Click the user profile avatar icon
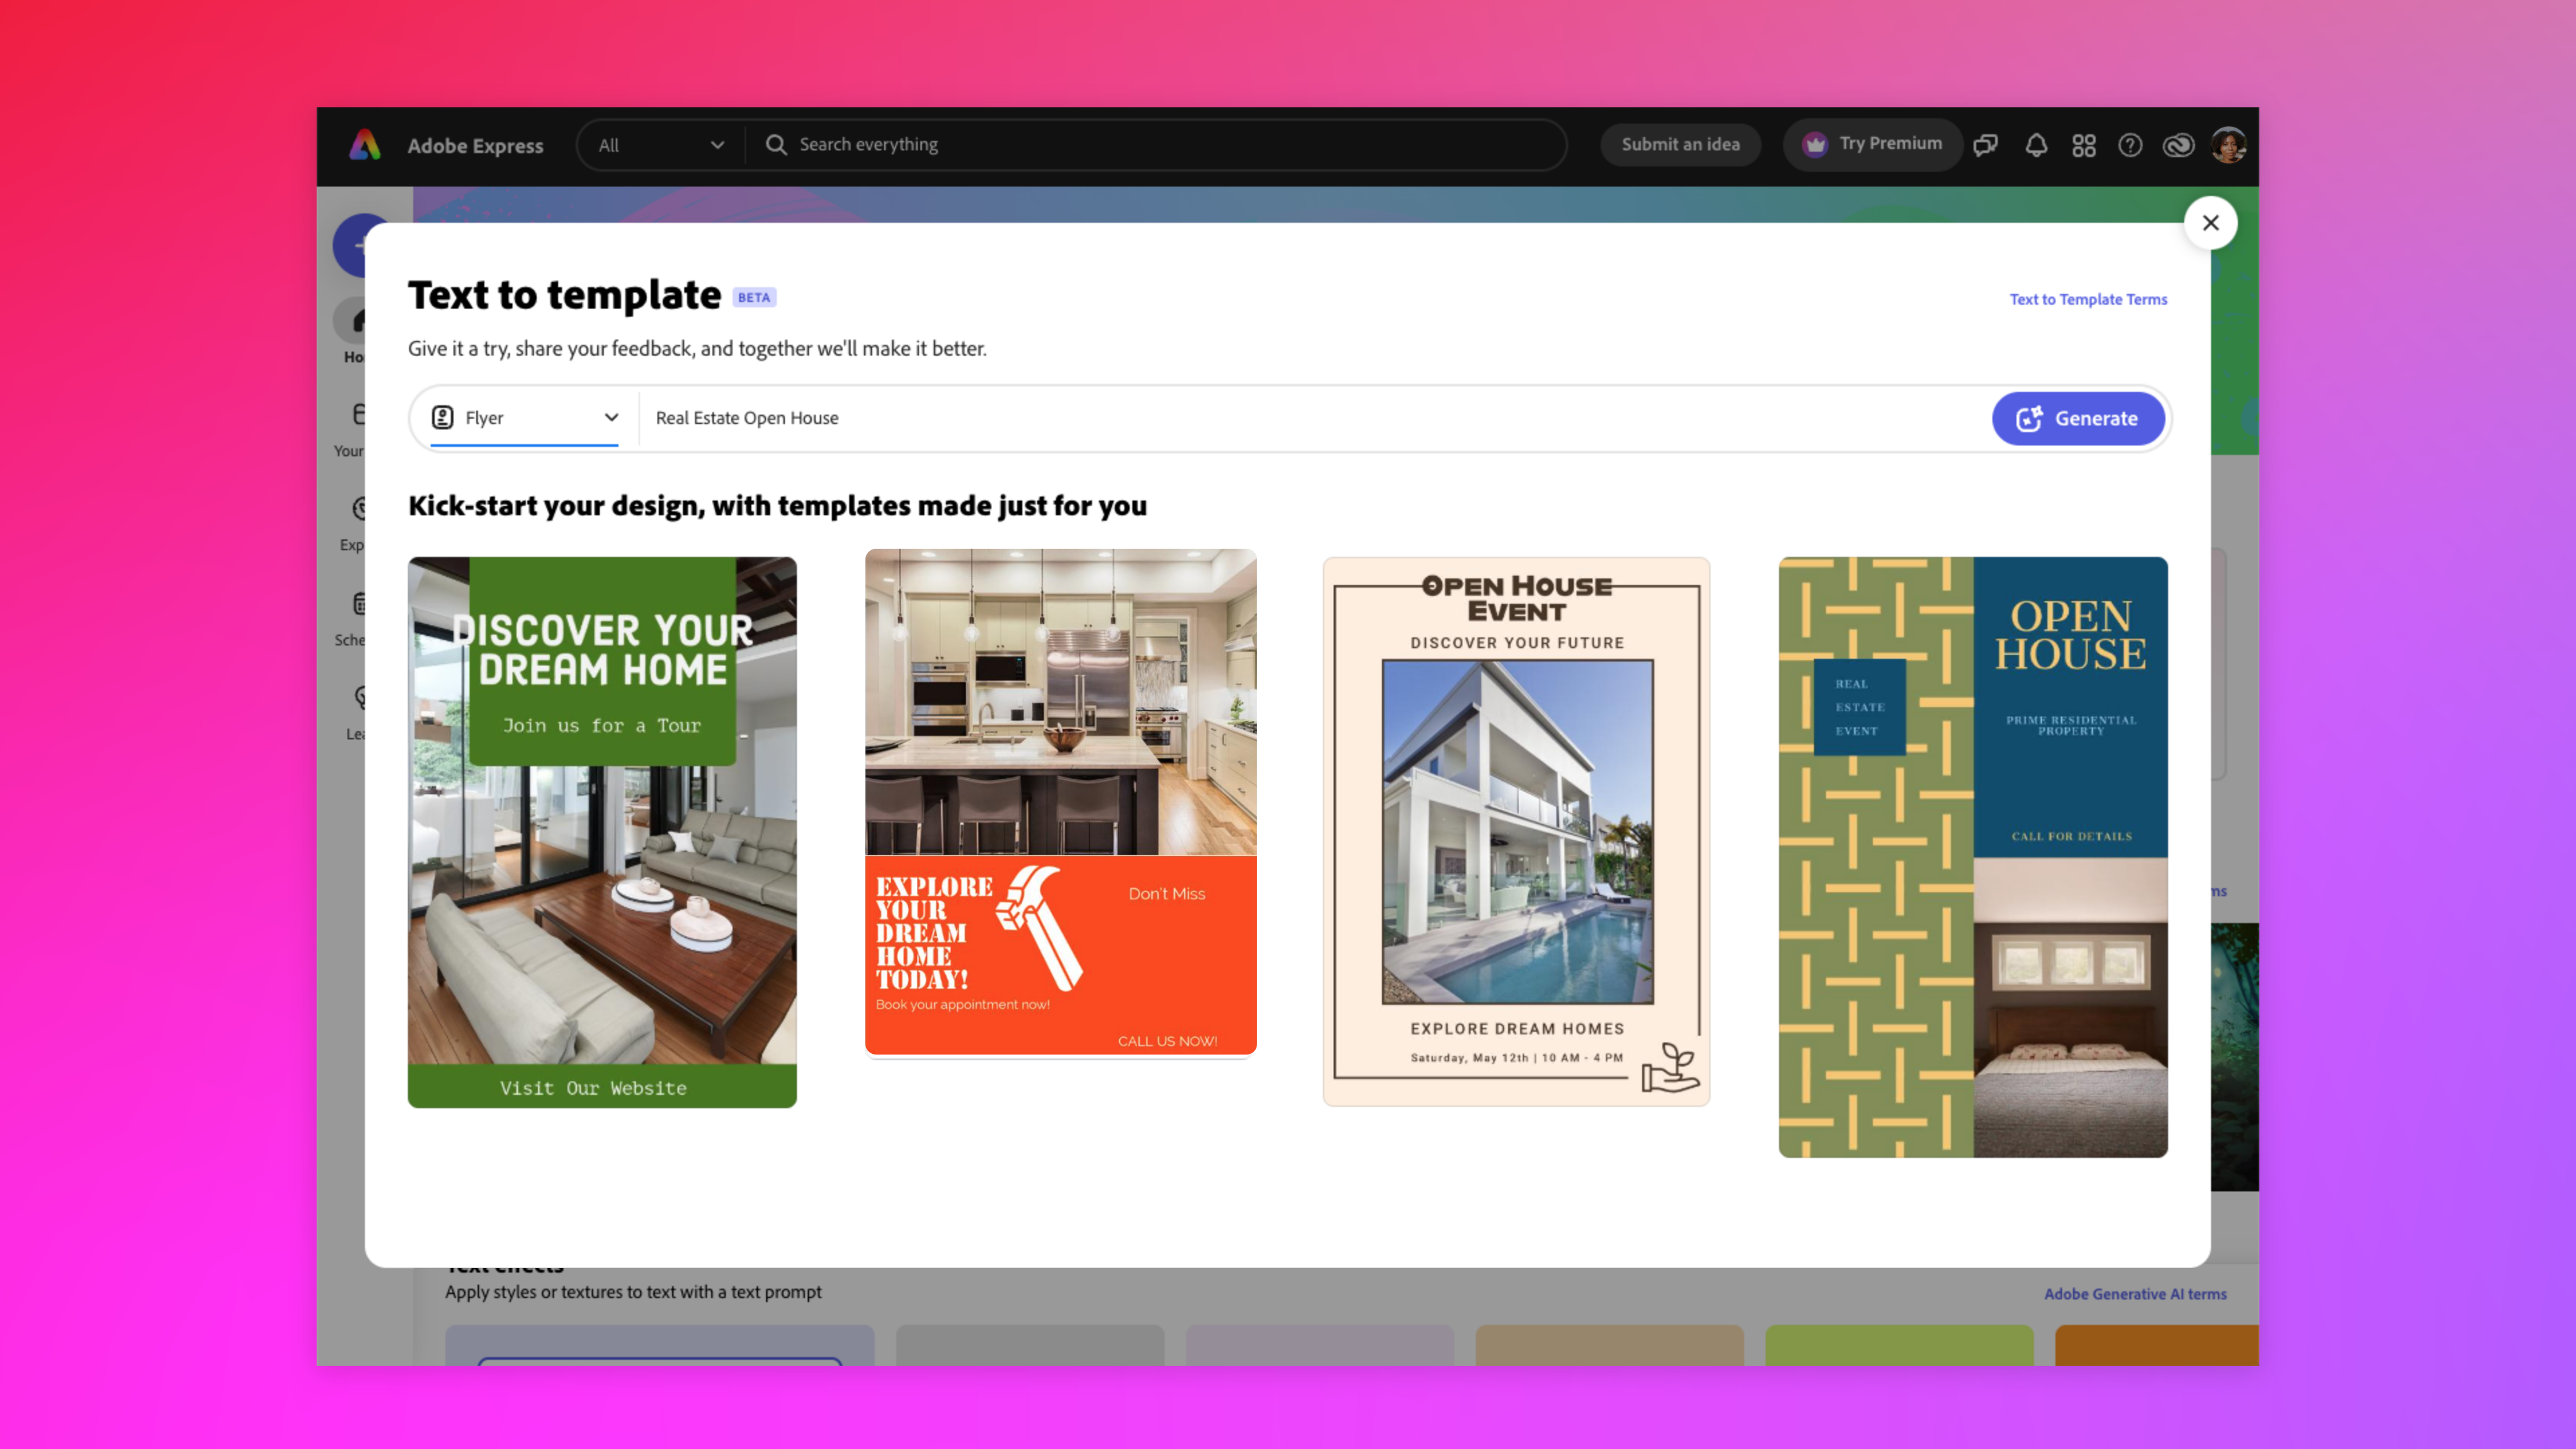This screenshot has height=1449, width=2576. point(2227,144)
